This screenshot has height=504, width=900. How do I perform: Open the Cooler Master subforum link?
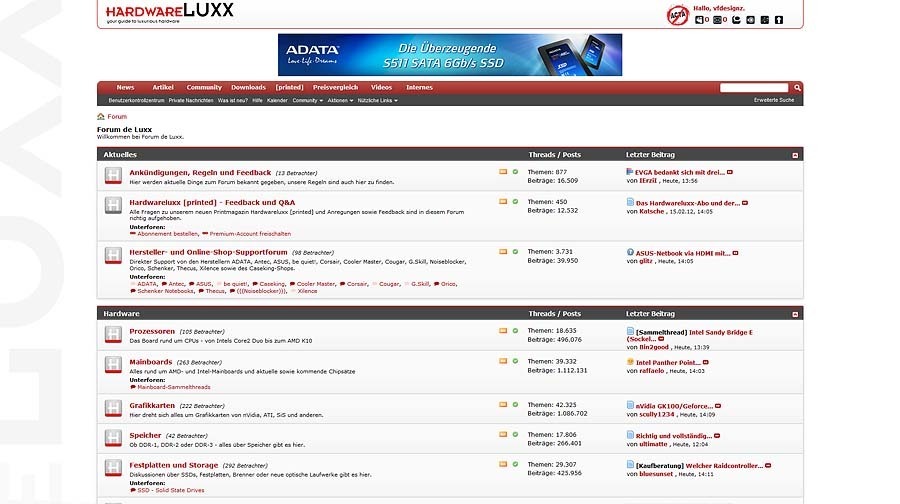(316, 284)
